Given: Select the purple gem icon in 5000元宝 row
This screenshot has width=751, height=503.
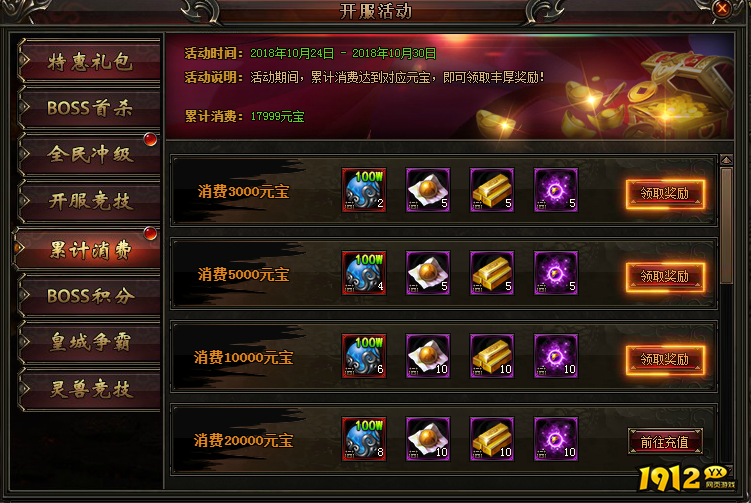Looking at the screenshot, I should coord(556,273).
